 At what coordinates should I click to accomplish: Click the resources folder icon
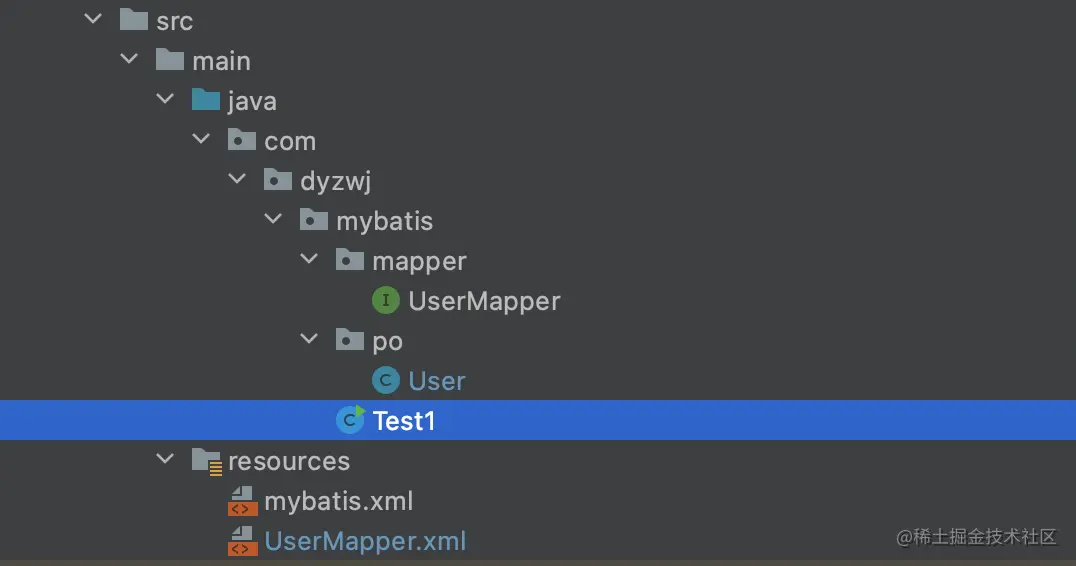pyautogui.click(x=206, y=461)
